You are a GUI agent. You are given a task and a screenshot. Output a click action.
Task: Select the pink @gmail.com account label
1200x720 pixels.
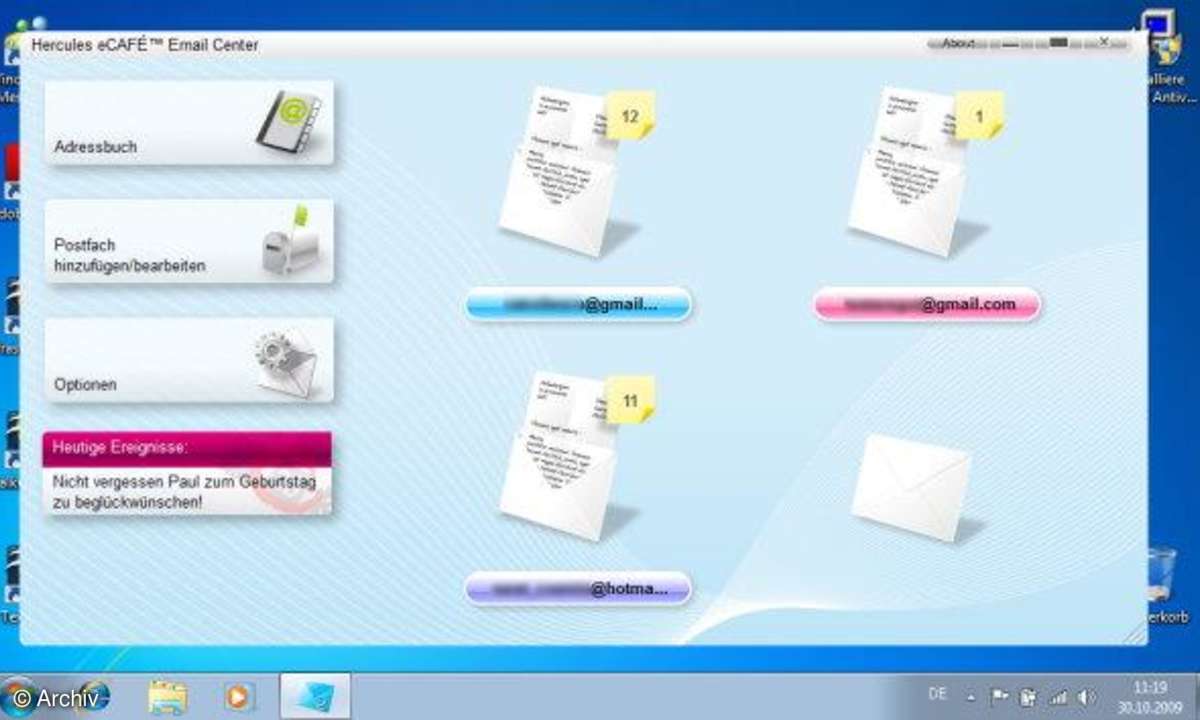point(927,304)
